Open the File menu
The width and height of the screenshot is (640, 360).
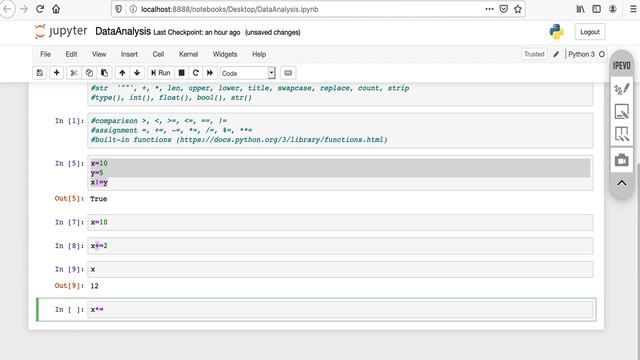45,54
